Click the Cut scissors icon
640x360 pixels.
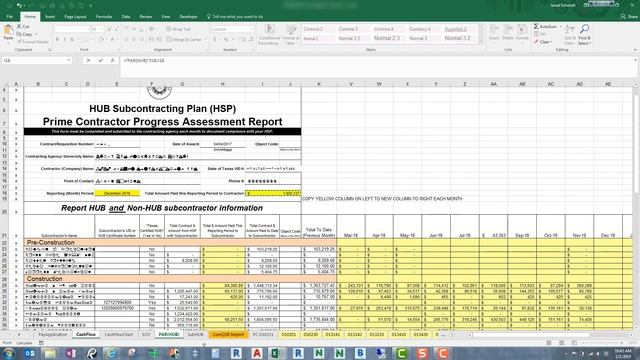point(19,27)
